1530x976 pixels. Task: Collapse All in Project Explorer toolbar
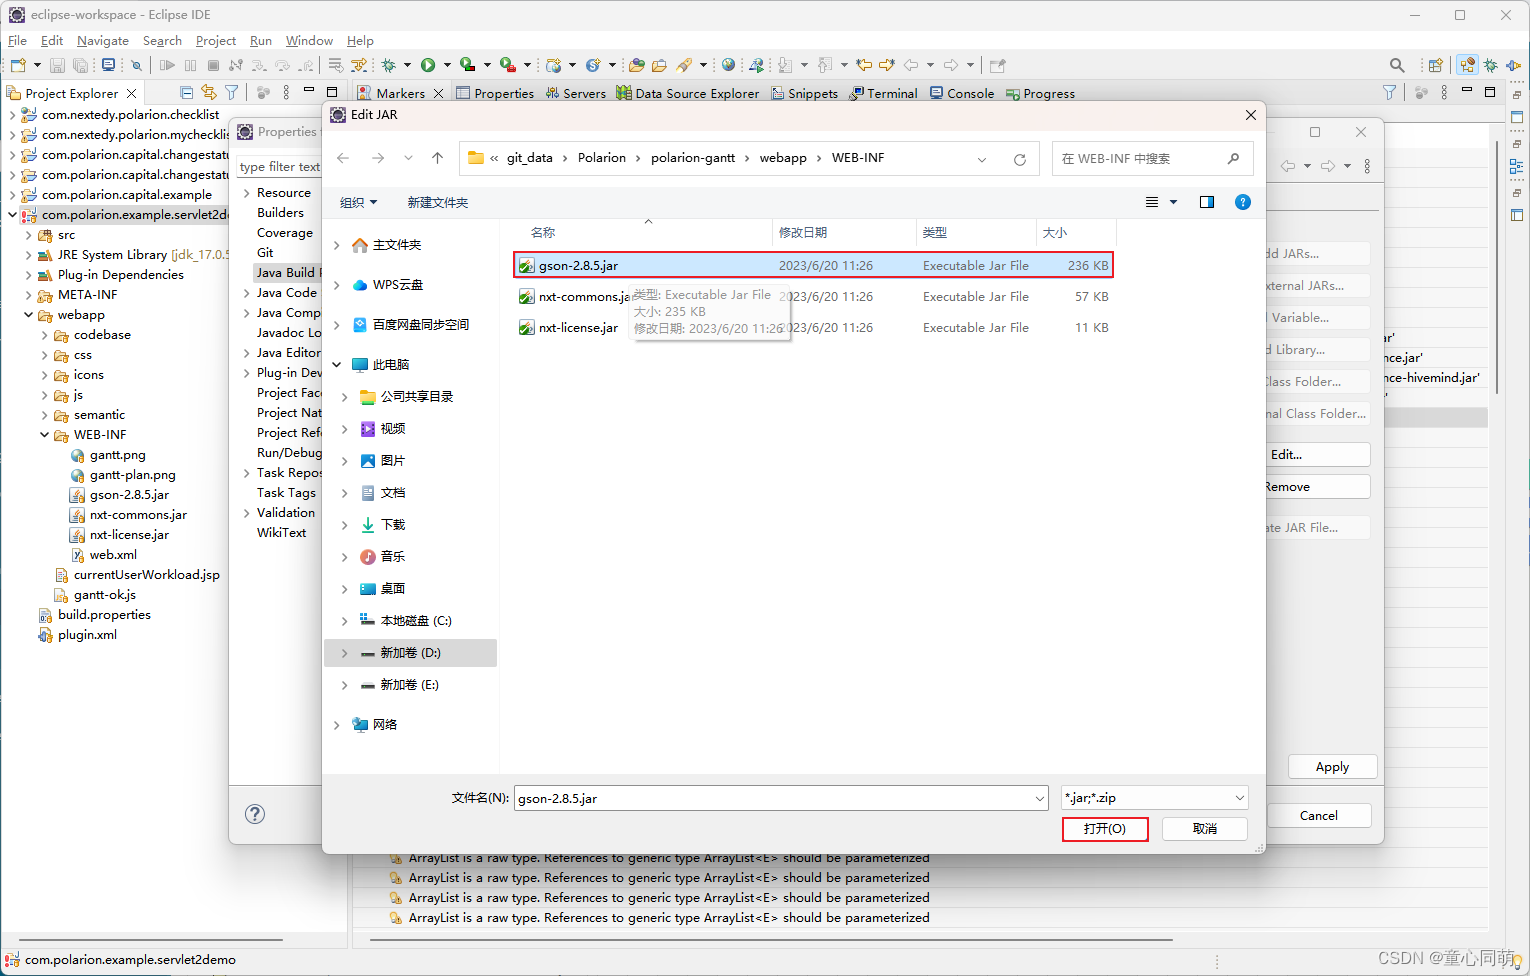tap(185, 92)
